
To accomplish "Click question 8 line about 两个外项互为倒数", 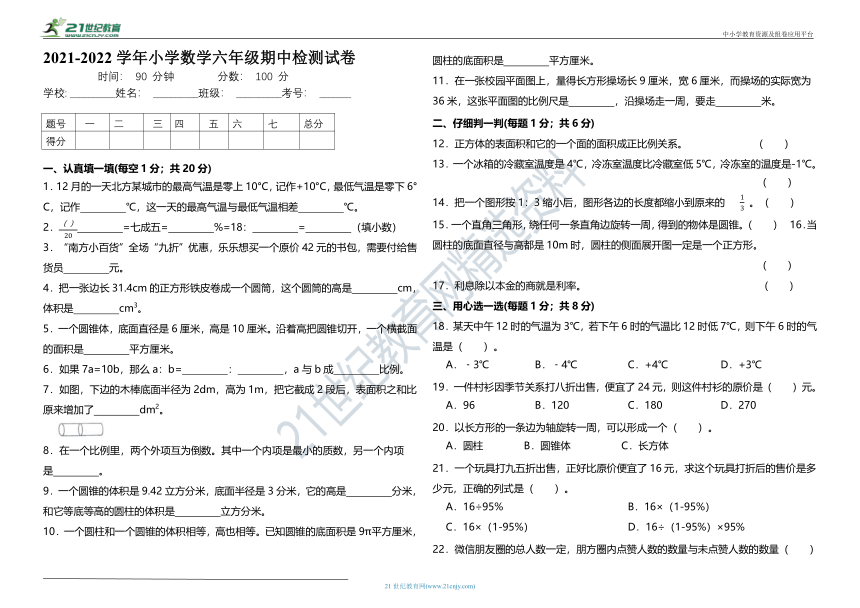I will coord(223,451).
